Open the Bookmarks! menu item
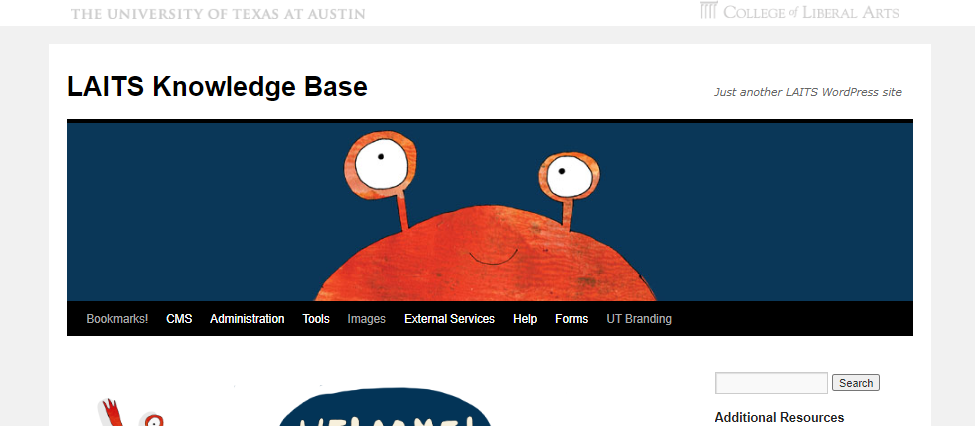The height and width of the screenshot is (426, 975). point(117,318)
